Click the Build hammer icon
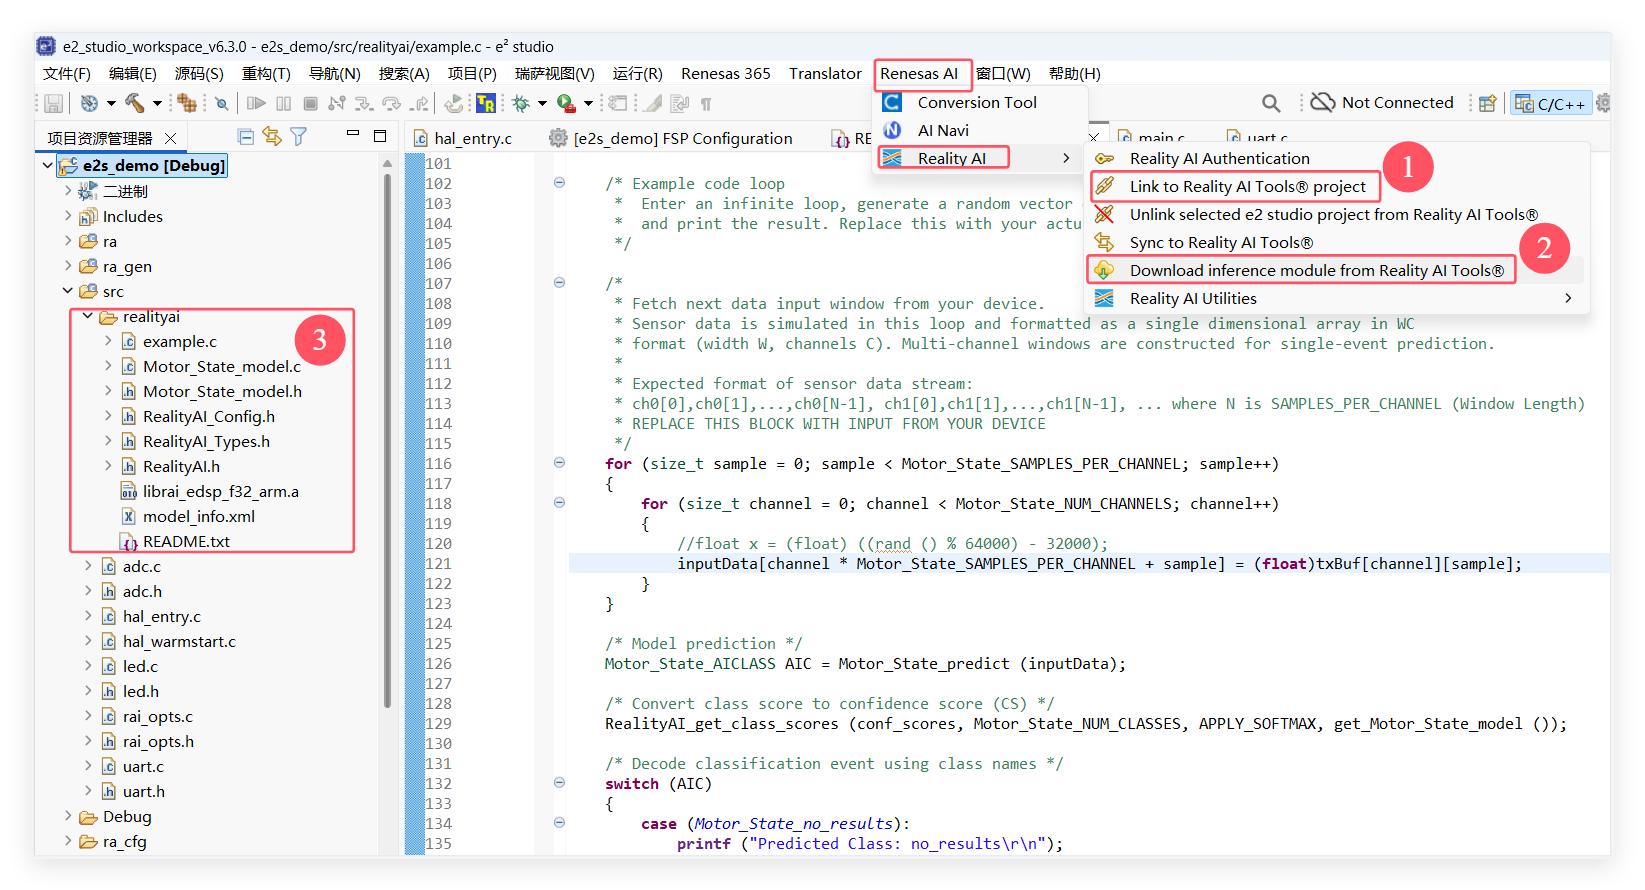This screenshot has width=1645, height=890. coord(134,103)
